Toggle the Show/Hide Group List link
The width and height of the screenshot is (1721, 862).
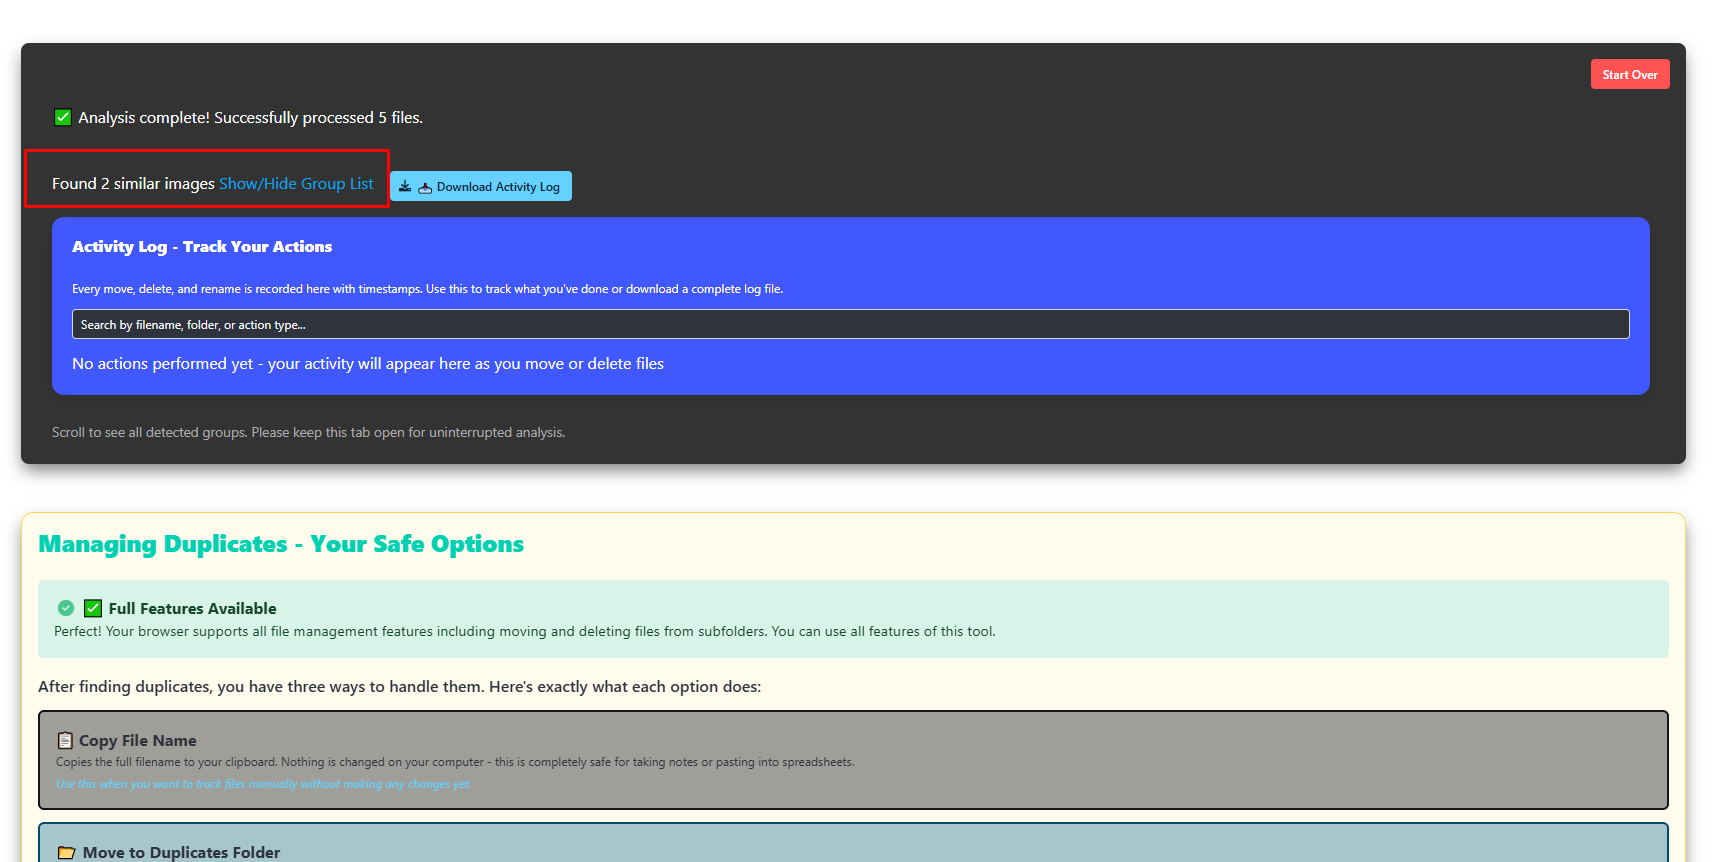296,184
